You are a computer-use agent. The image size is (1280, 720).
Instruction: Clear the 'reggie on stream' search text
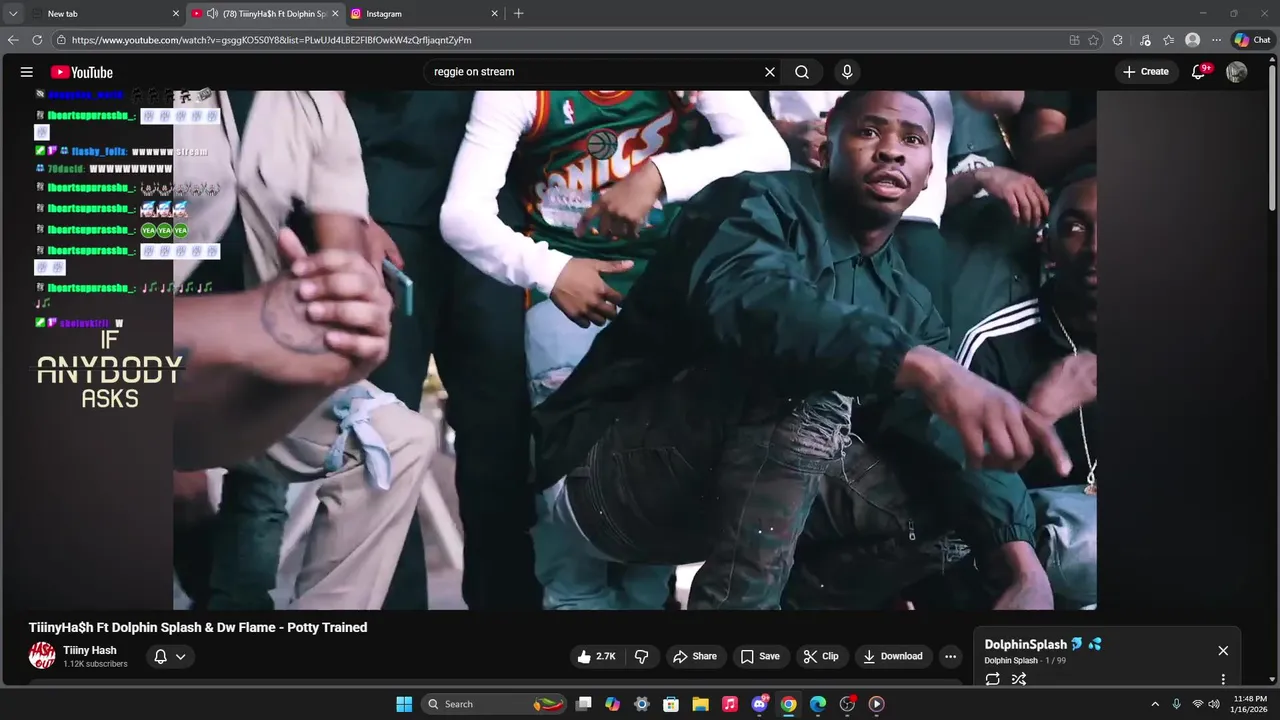tap(770, 72)
